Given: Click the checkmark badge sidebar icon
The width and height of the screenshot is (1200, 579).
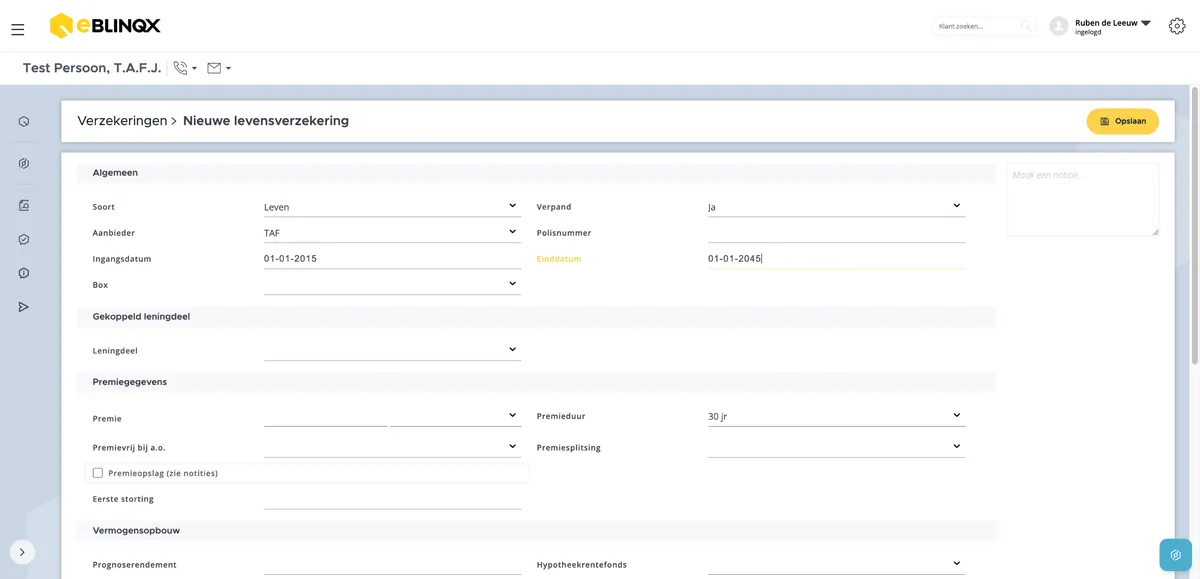Looking at the screenshot, I should (x=24, y=240).
